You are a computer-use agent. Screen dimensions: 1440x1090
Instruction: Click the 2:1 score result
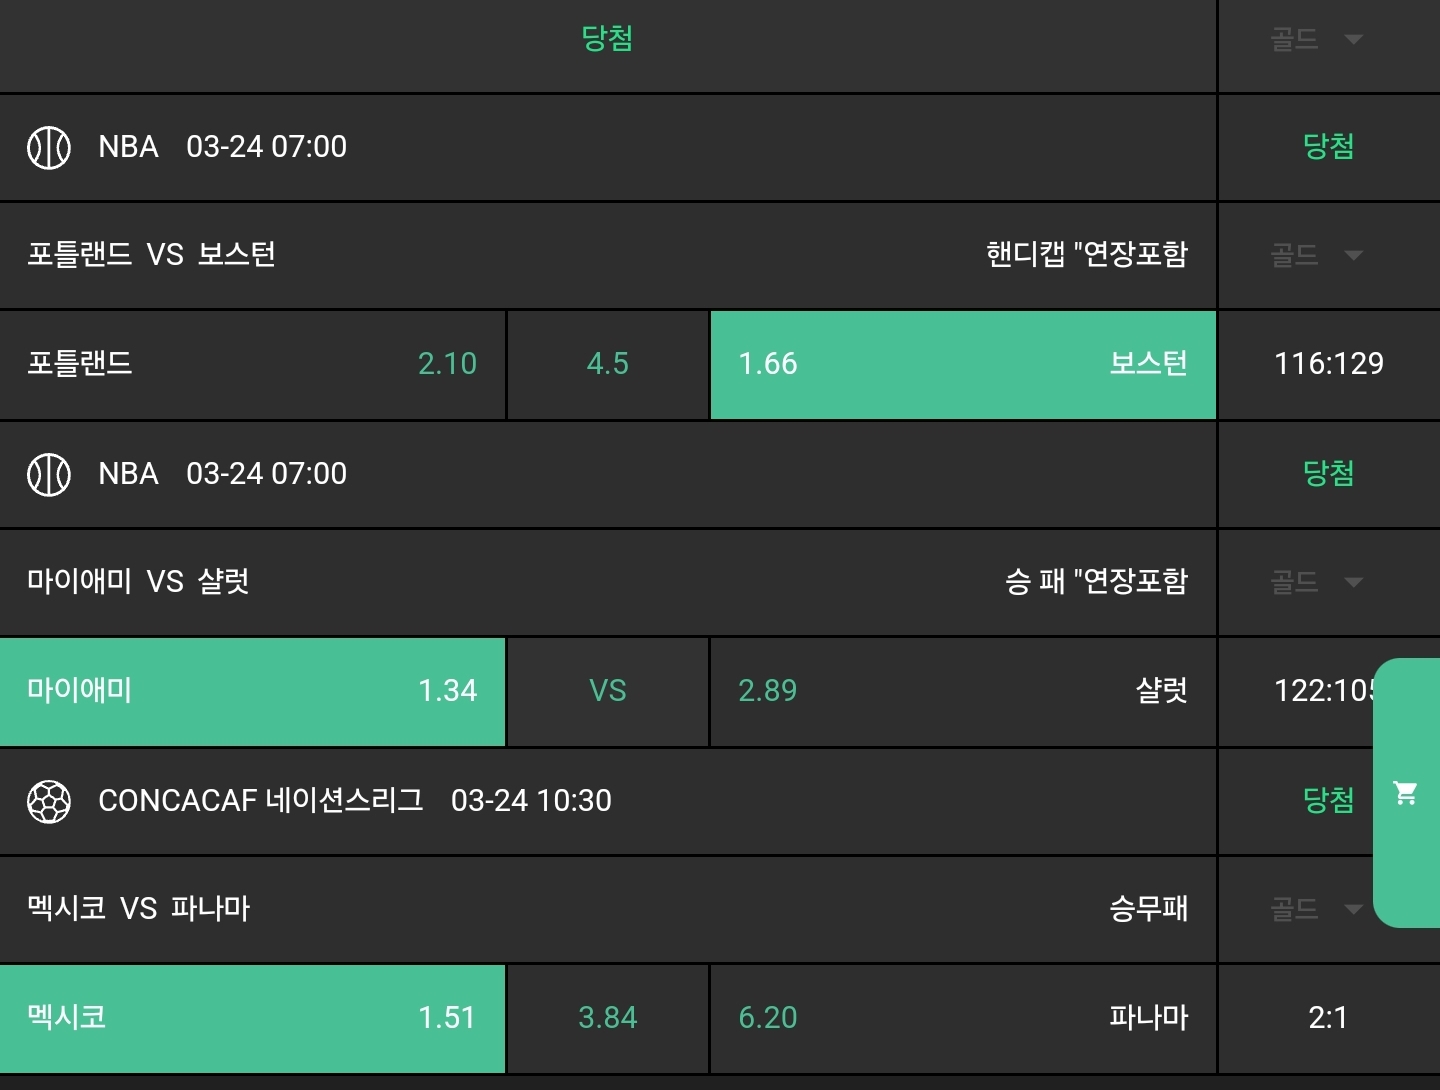pyautogui.click(x=1328, y=1018)
